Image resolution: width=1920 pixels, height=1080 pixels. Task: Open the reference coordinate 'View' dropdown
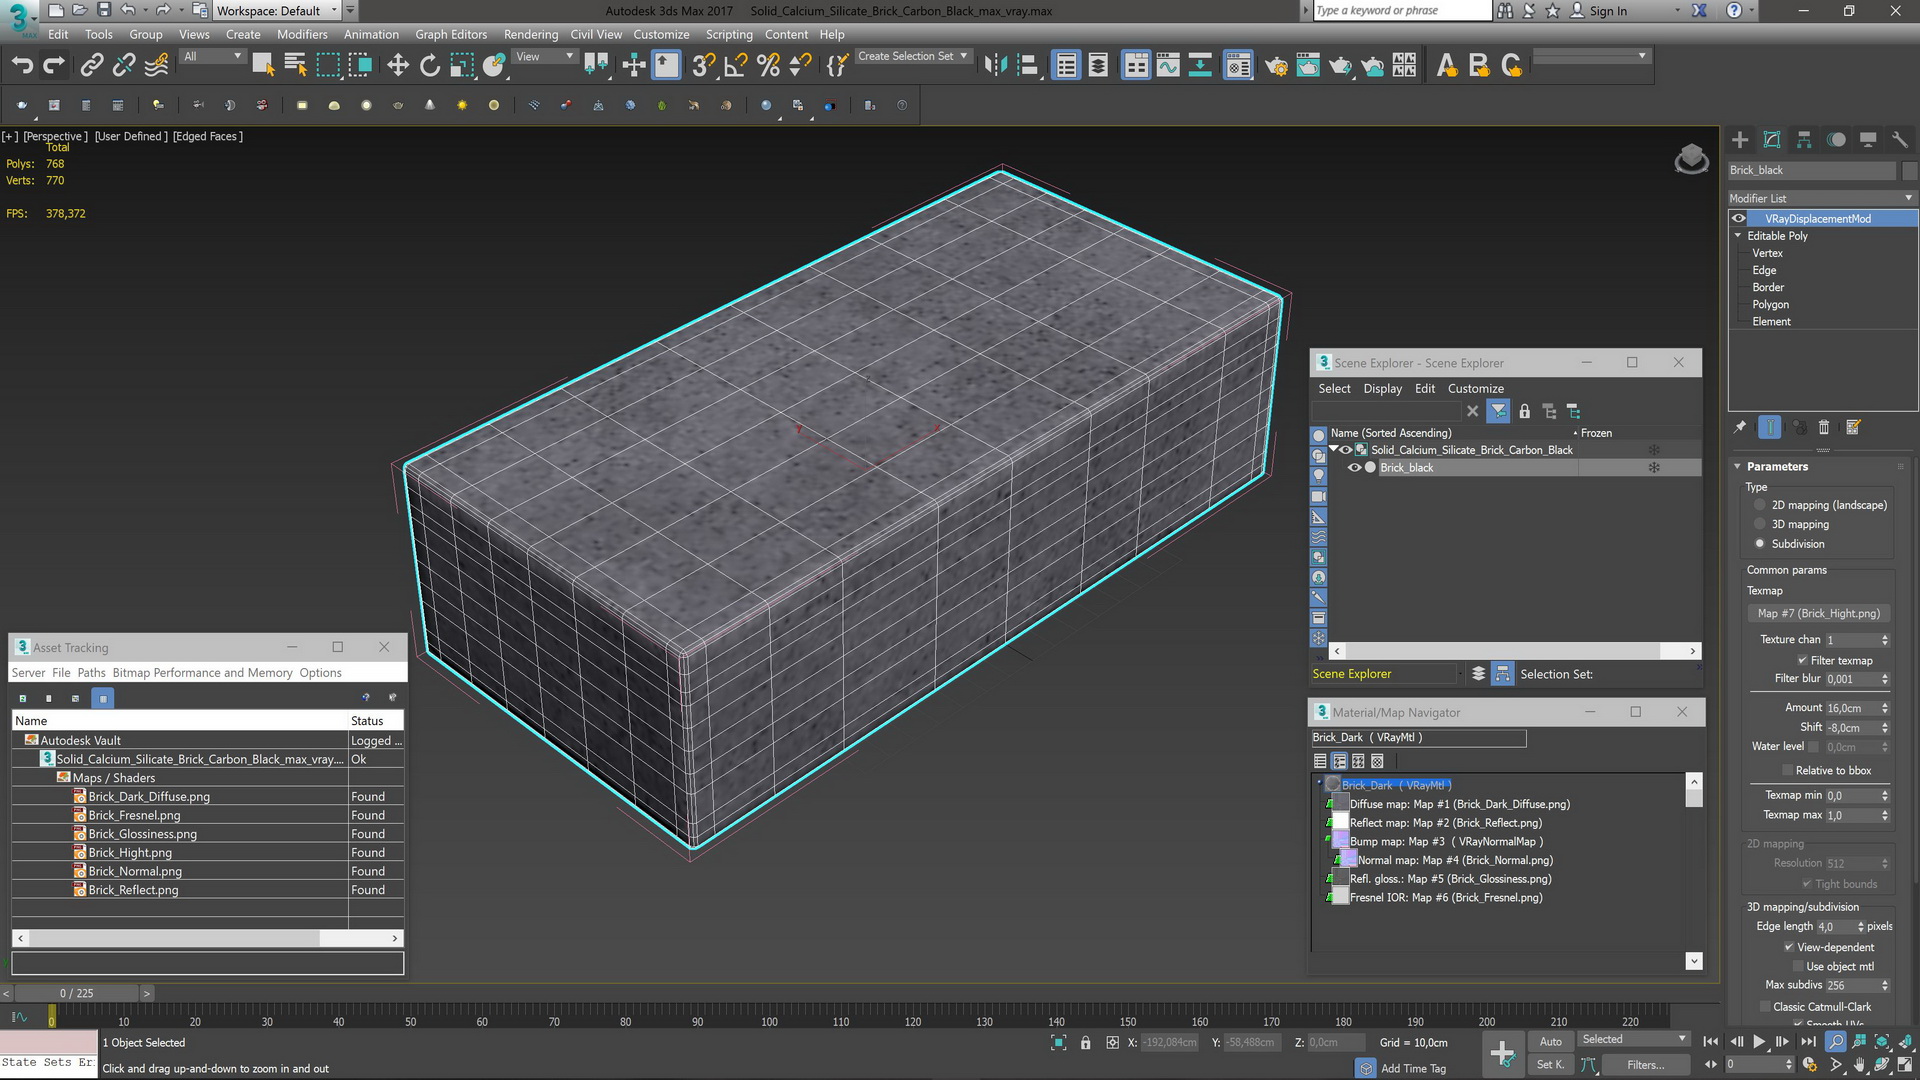(545, 57)
